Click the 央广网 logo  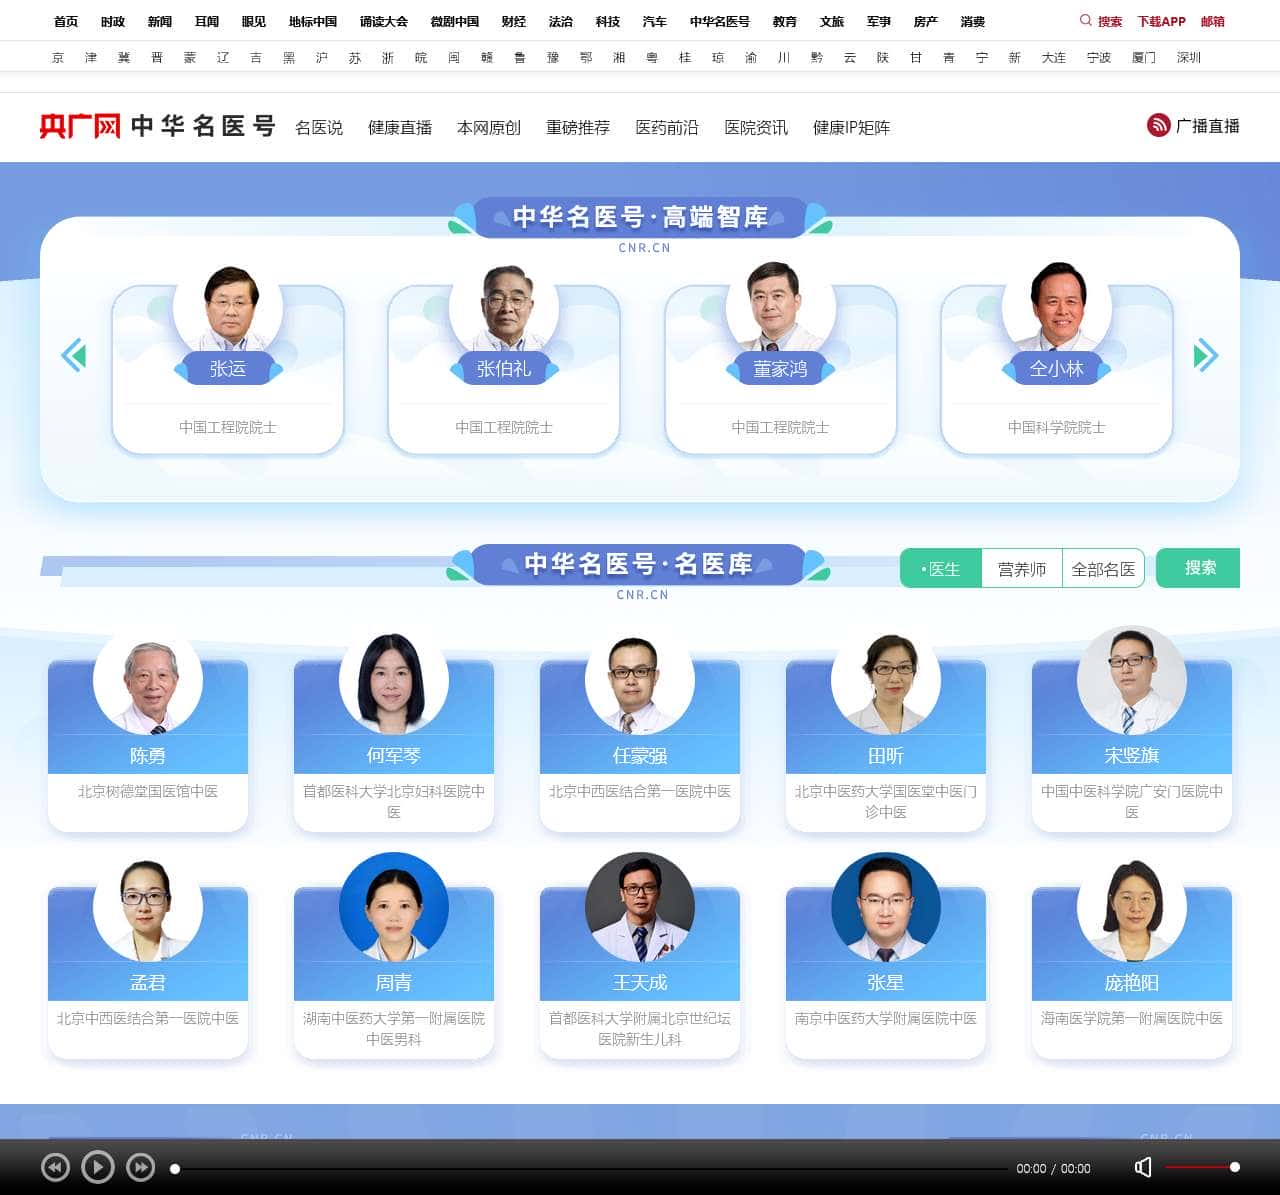80,126
